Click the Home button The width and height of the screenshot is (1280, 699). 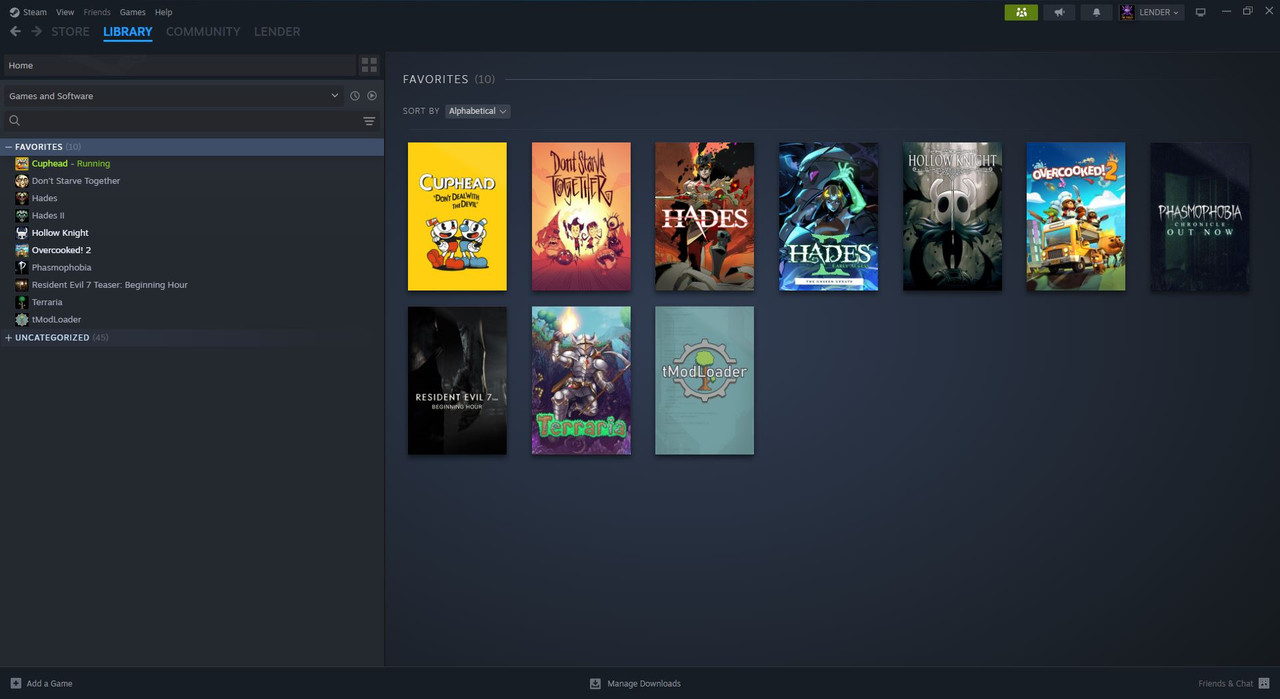point(180,65)
